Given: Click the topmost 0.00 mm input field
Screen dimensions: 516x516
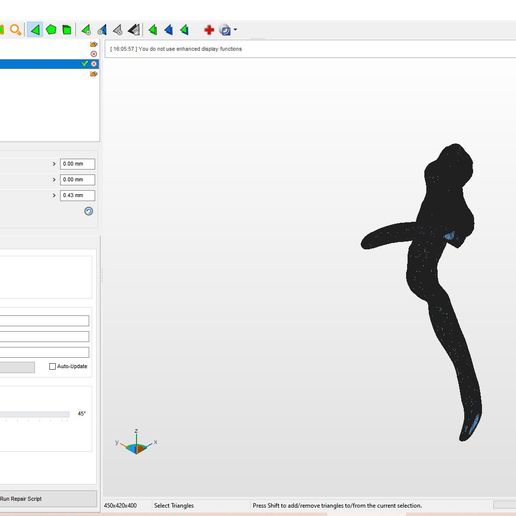Looking at the screenshot, I should coord(77,164).
